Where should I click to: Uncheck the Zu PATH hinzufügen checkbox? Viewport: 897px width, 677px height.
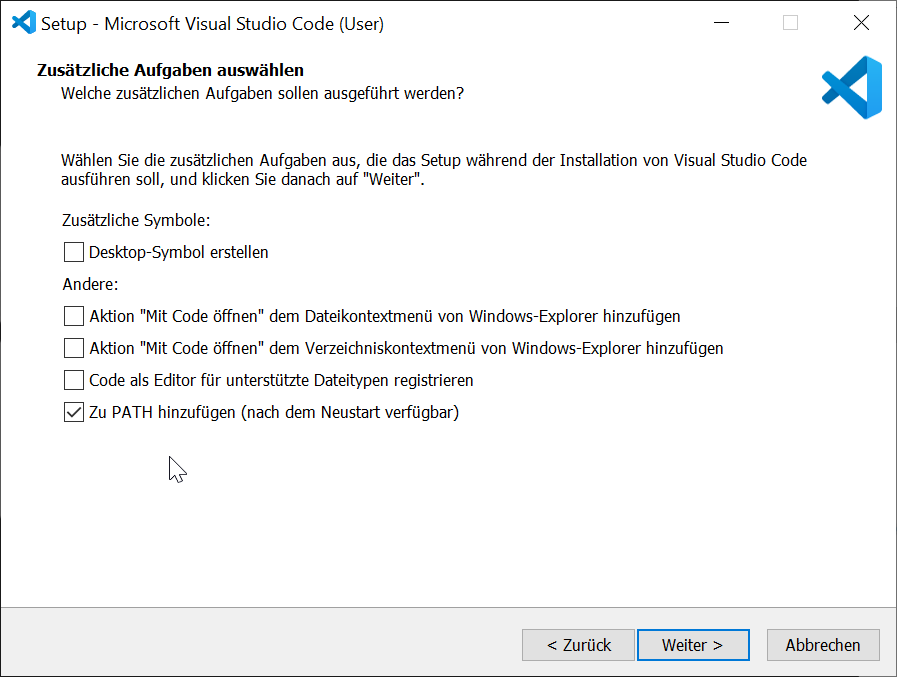pos(74,412)
